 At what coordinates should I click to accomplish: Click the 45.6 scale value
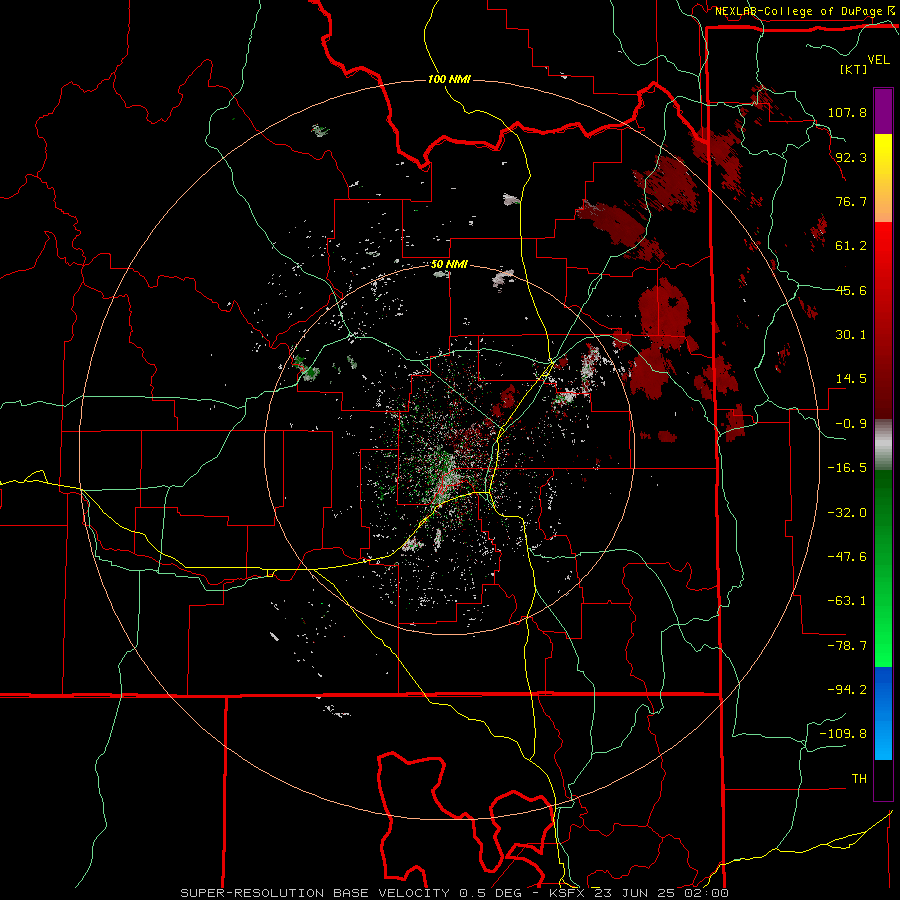851,290
